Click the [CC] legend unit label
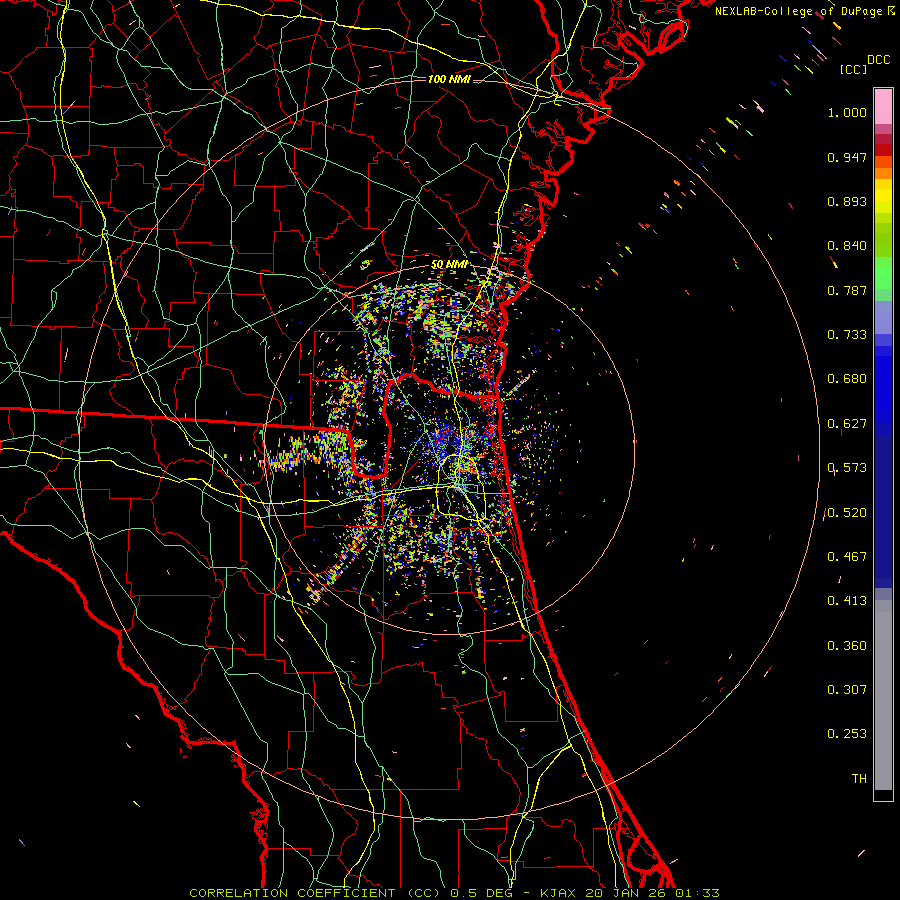 853,69
